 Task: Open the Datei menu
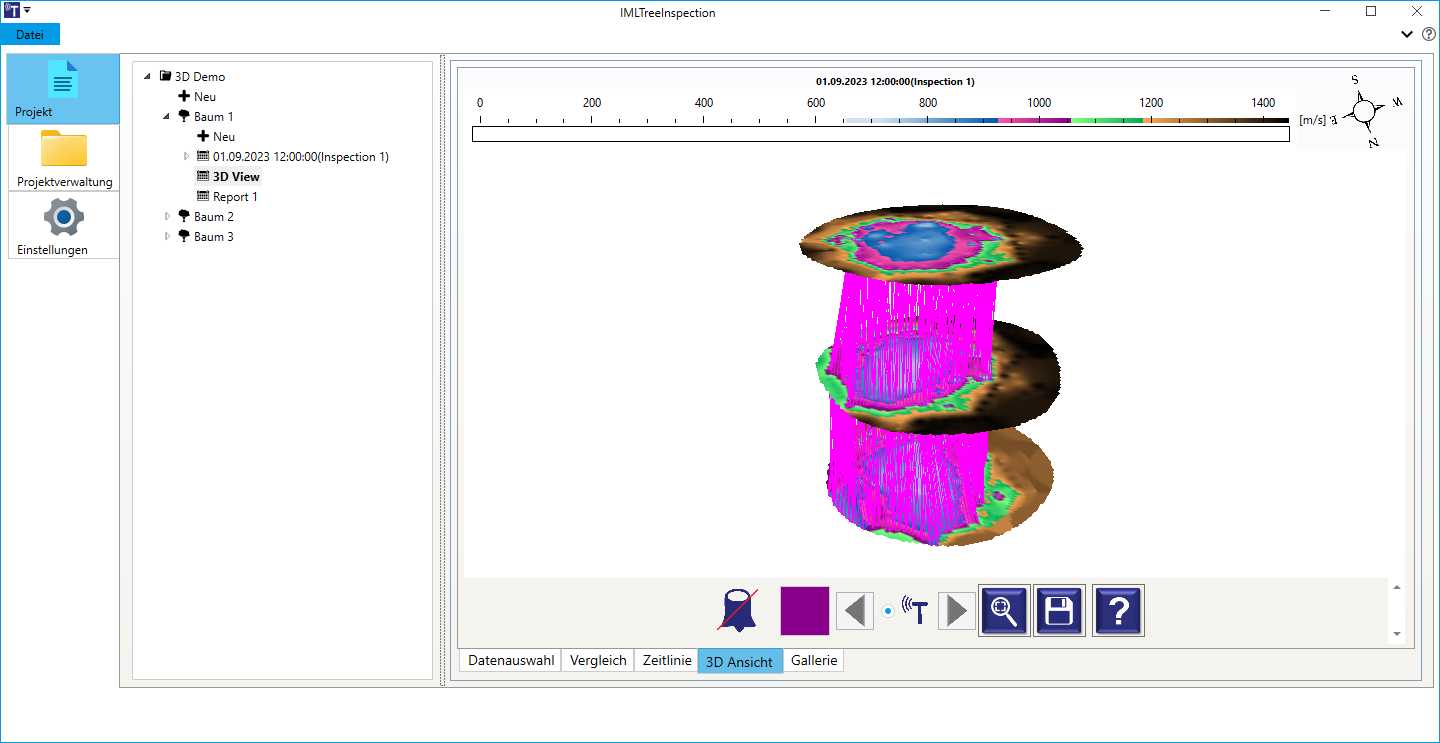[30, 34]
